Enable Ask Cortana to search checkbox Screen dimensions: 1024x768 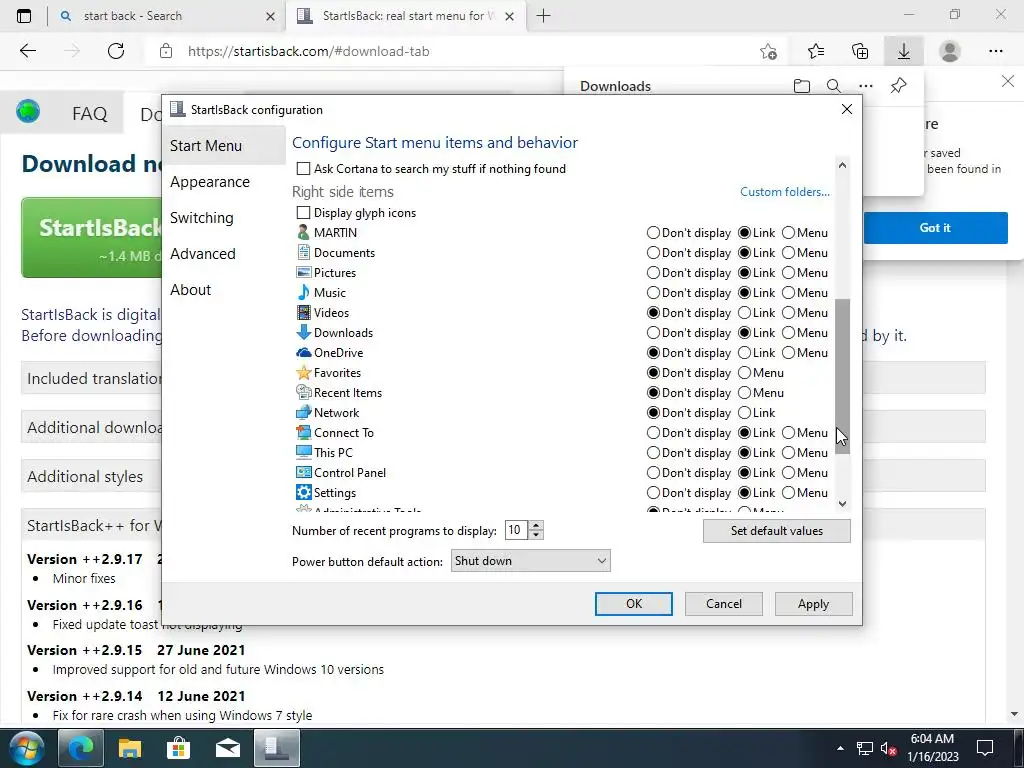(x=303, y=168)
